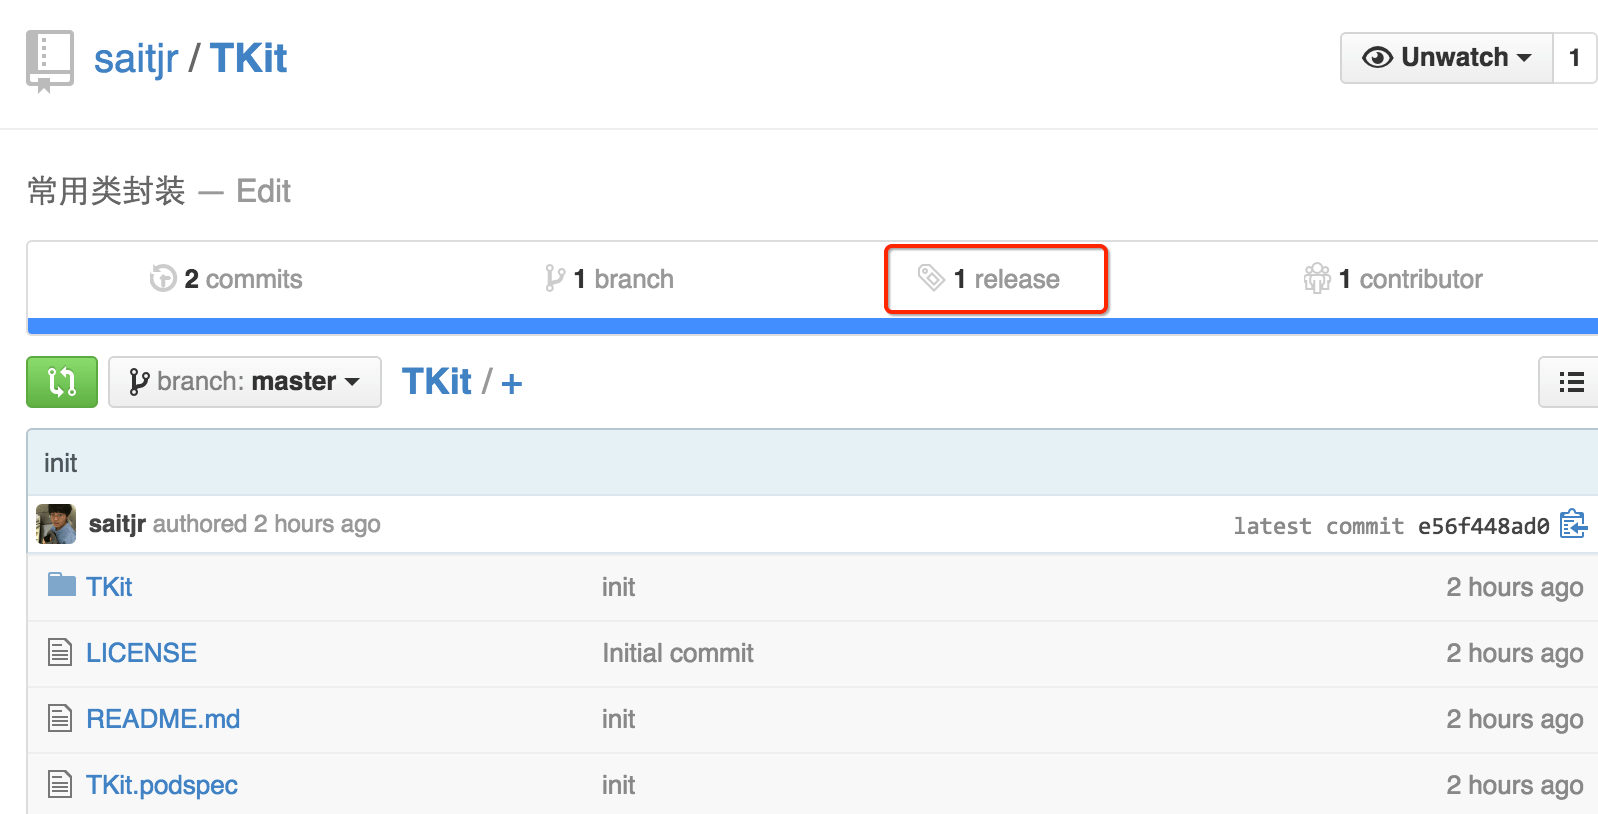Click saitjr's avatar thumbnail

[x=56, y=524]
